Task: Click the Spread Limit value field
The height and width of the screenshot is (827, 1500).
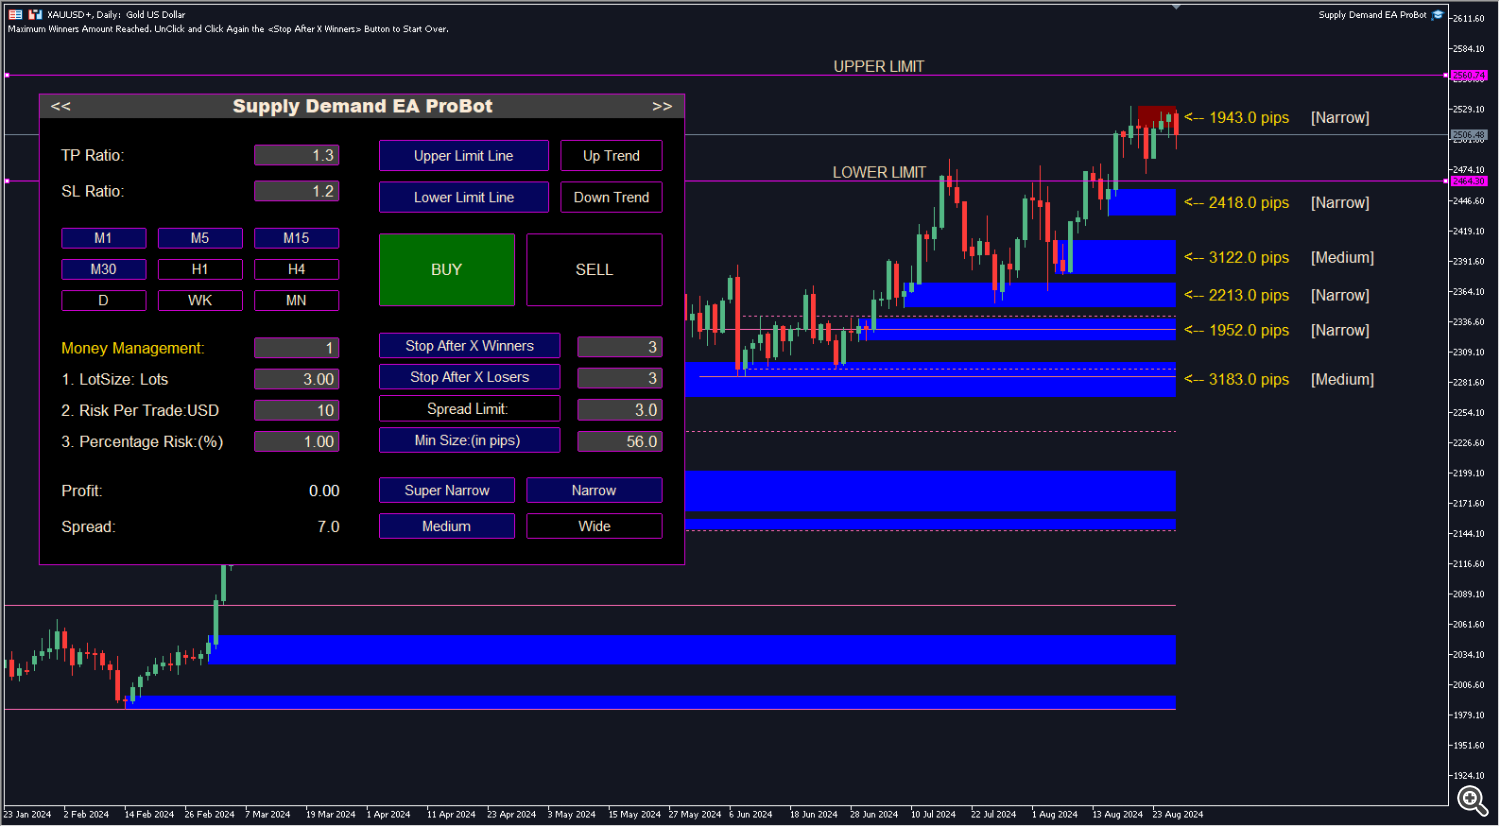Action: click(620, 410)
